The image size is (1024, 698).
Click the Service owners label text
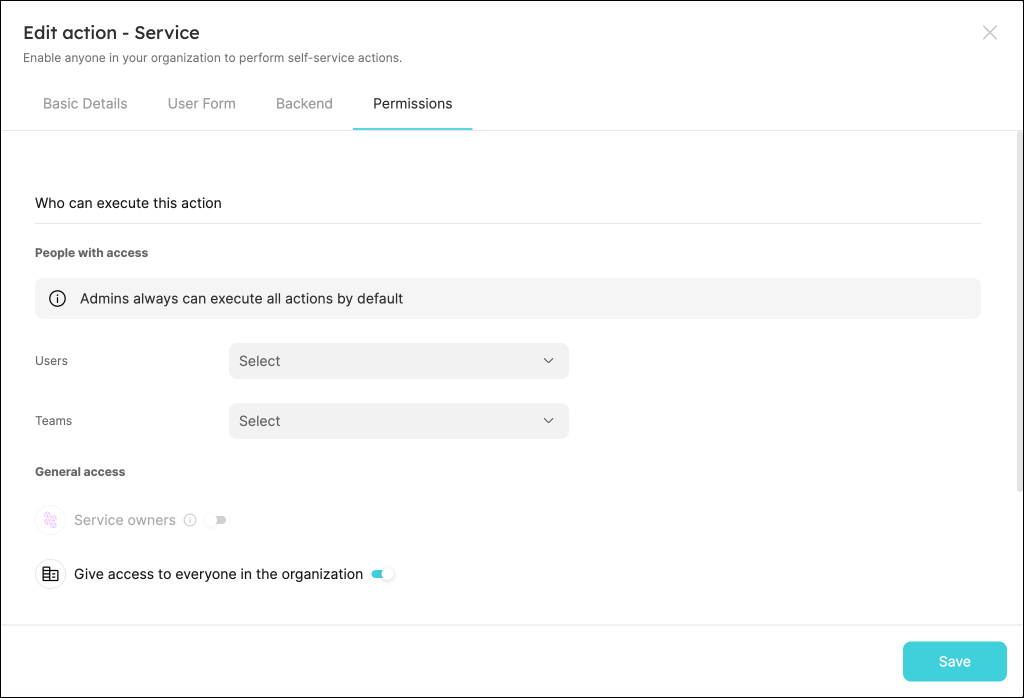coord(125,520)
